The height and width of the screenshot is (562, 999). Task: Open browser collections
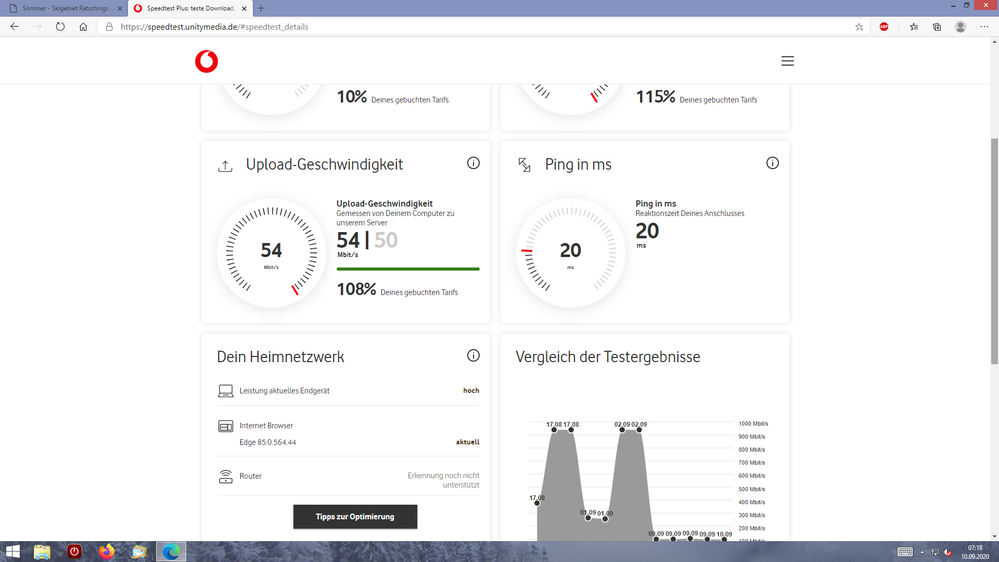tap(937, 27)
